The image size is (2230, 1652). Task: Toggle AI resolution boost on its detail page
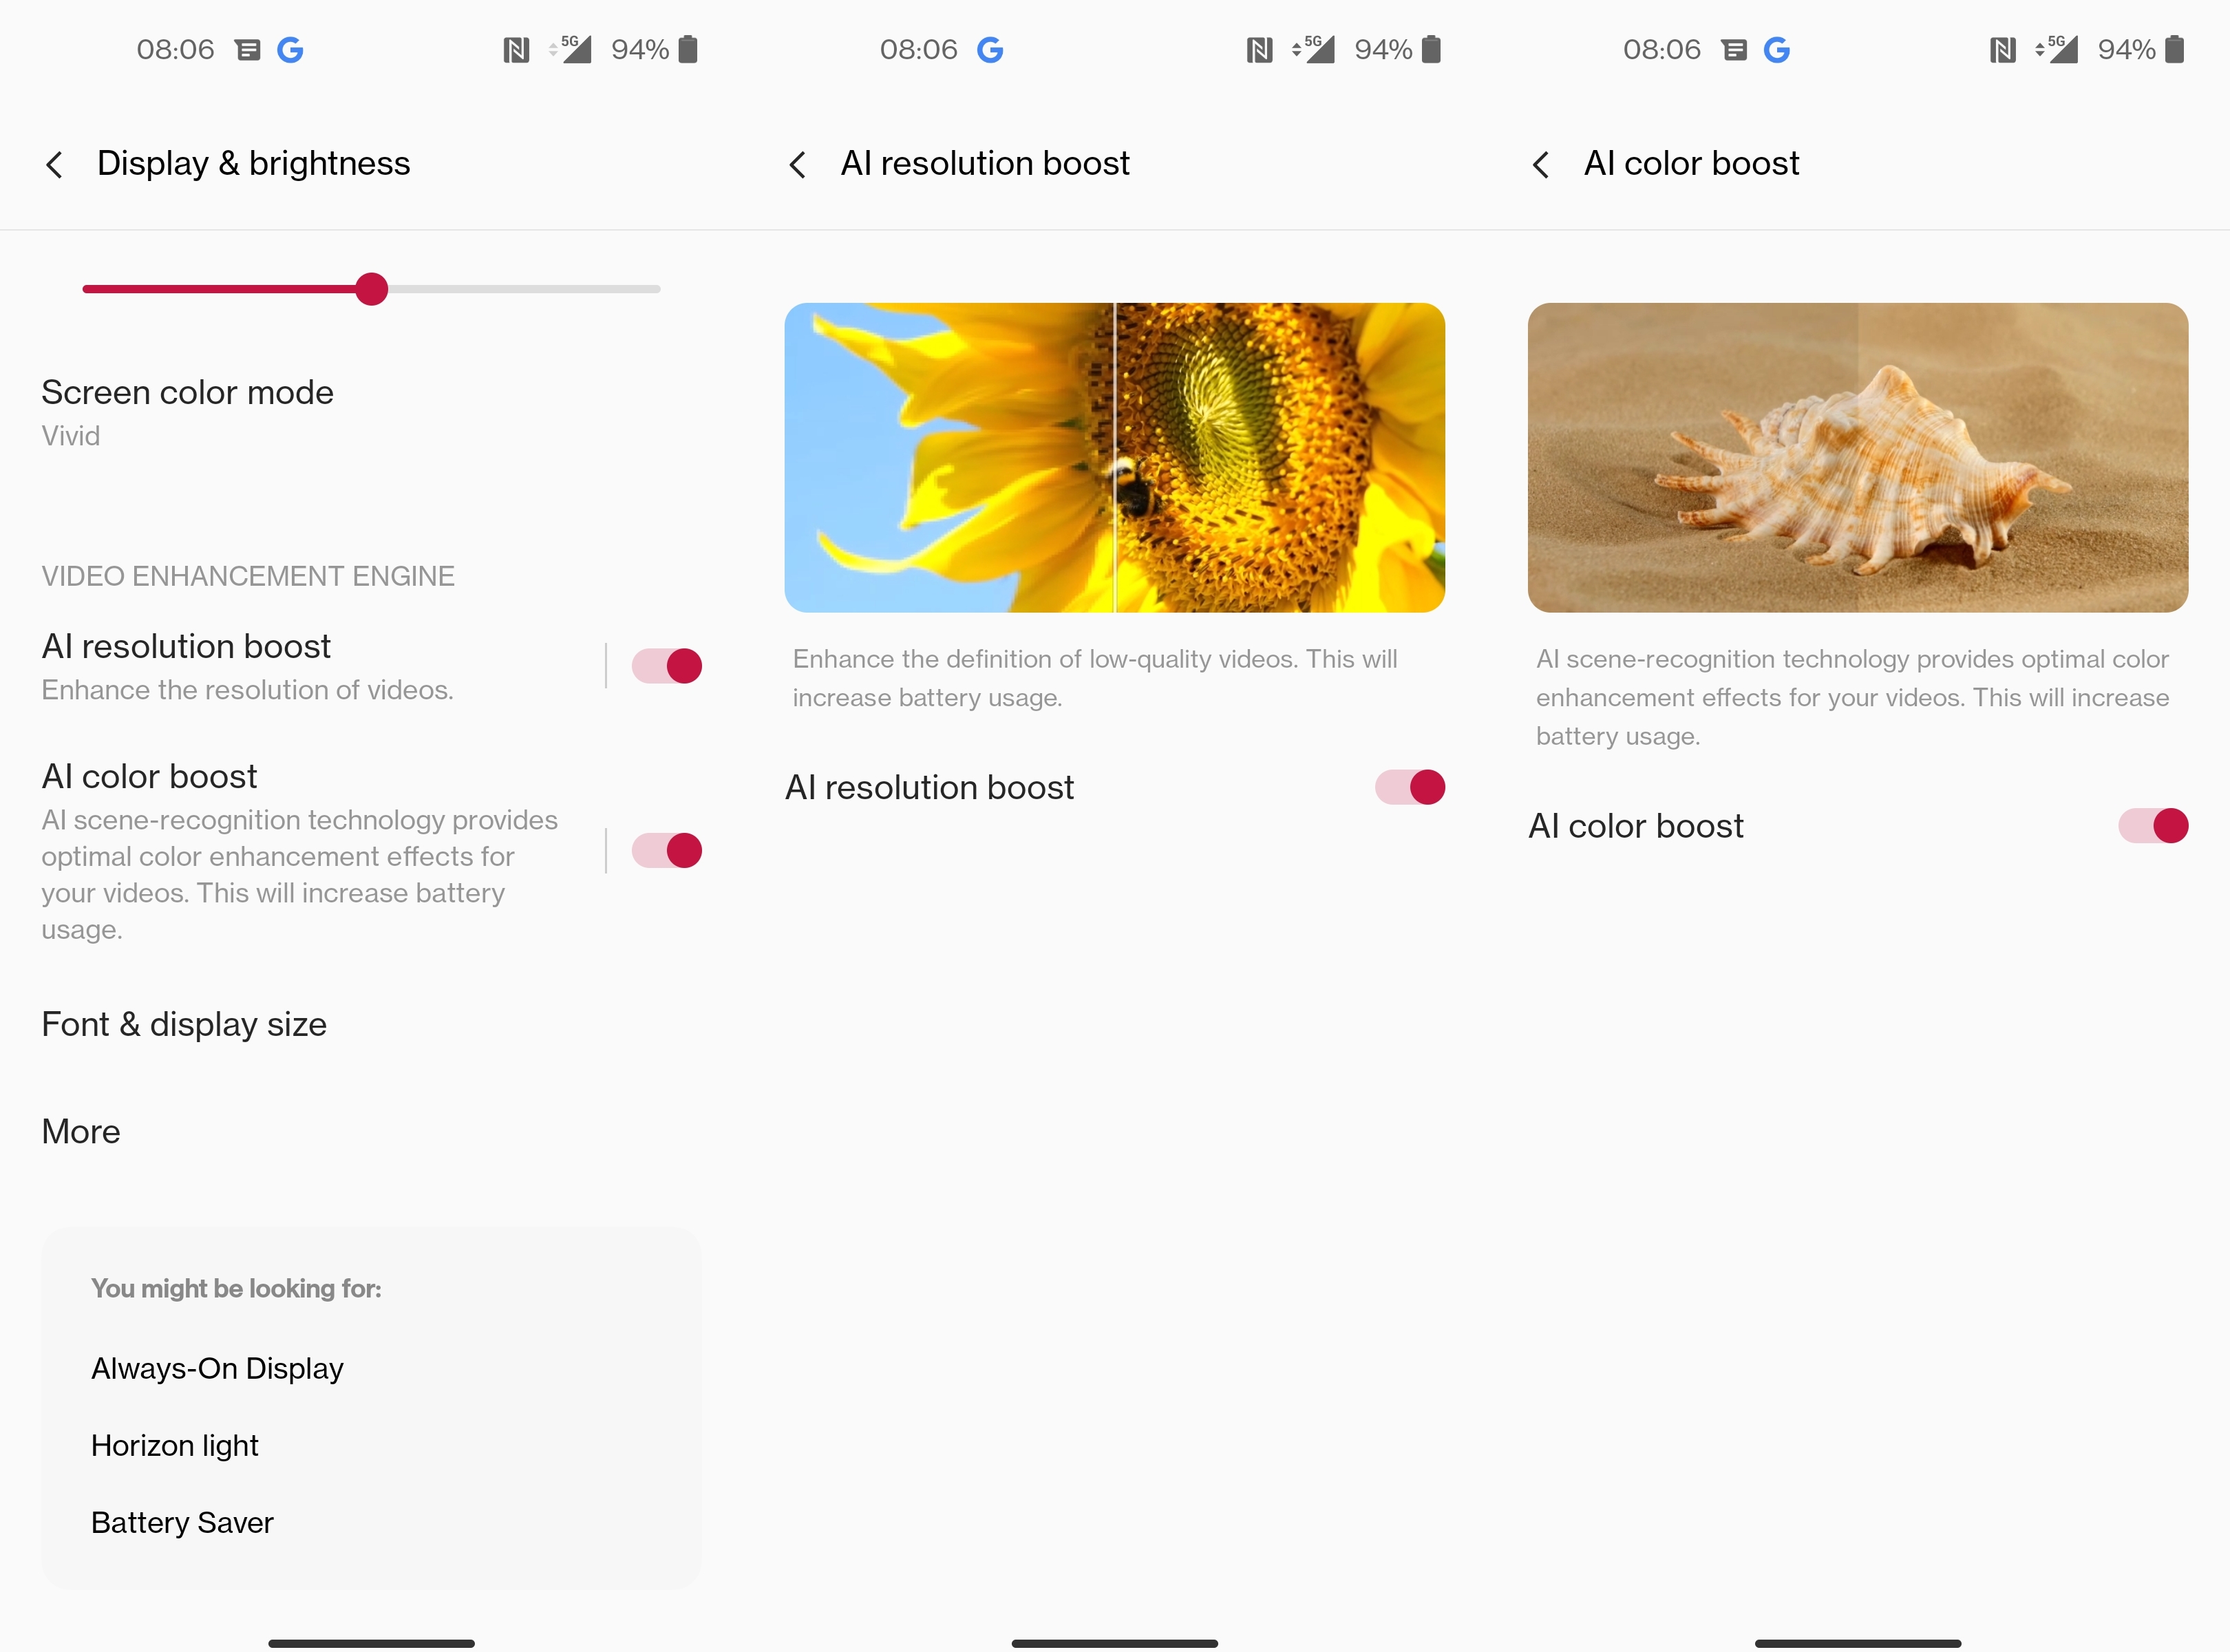coord(1410,788)
